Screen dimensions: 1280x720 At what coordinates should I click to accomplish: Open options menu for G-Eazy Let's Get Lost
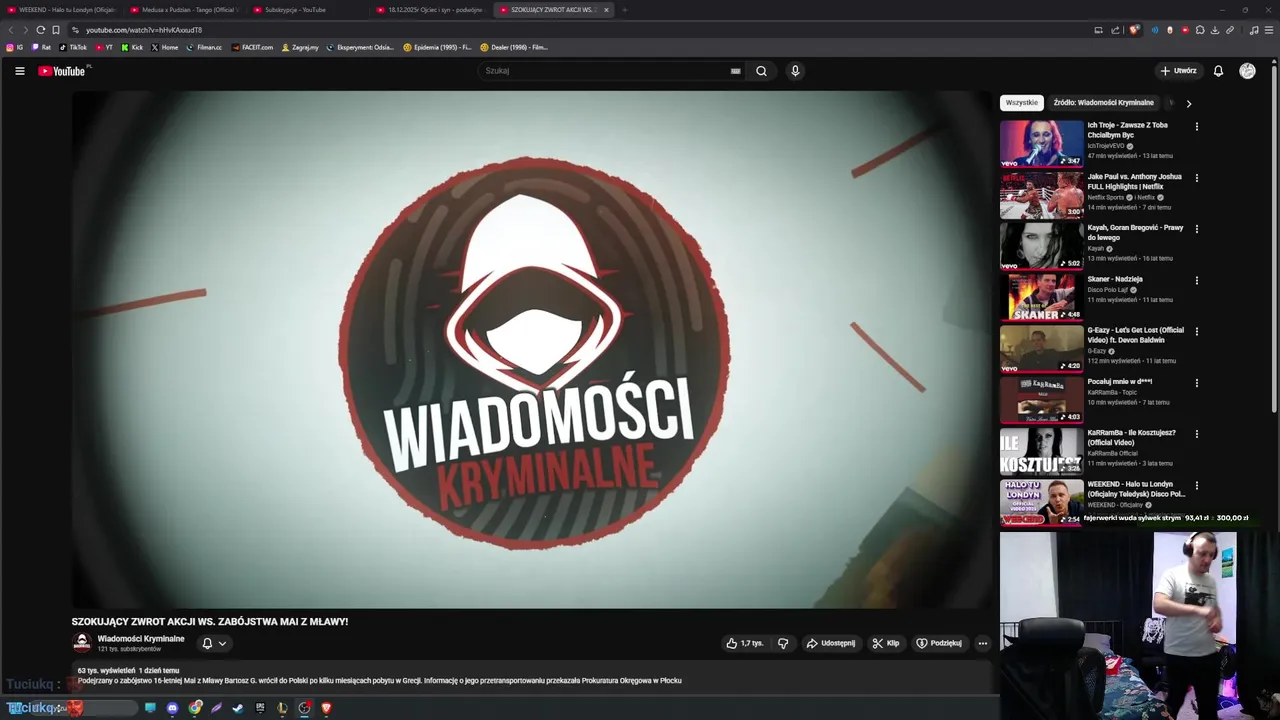tap(1196, 332)
